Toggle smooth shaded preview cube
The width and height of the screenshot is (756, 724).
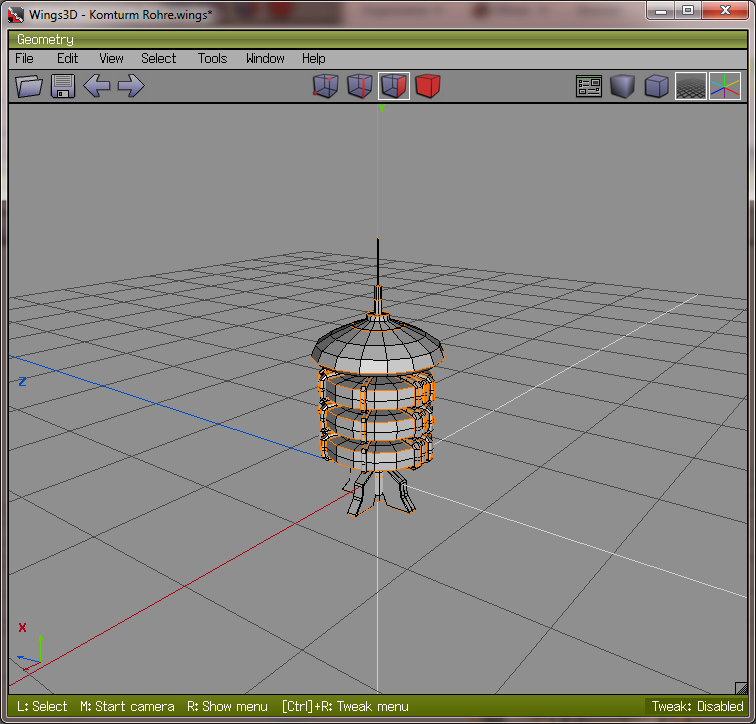[622, 86]
